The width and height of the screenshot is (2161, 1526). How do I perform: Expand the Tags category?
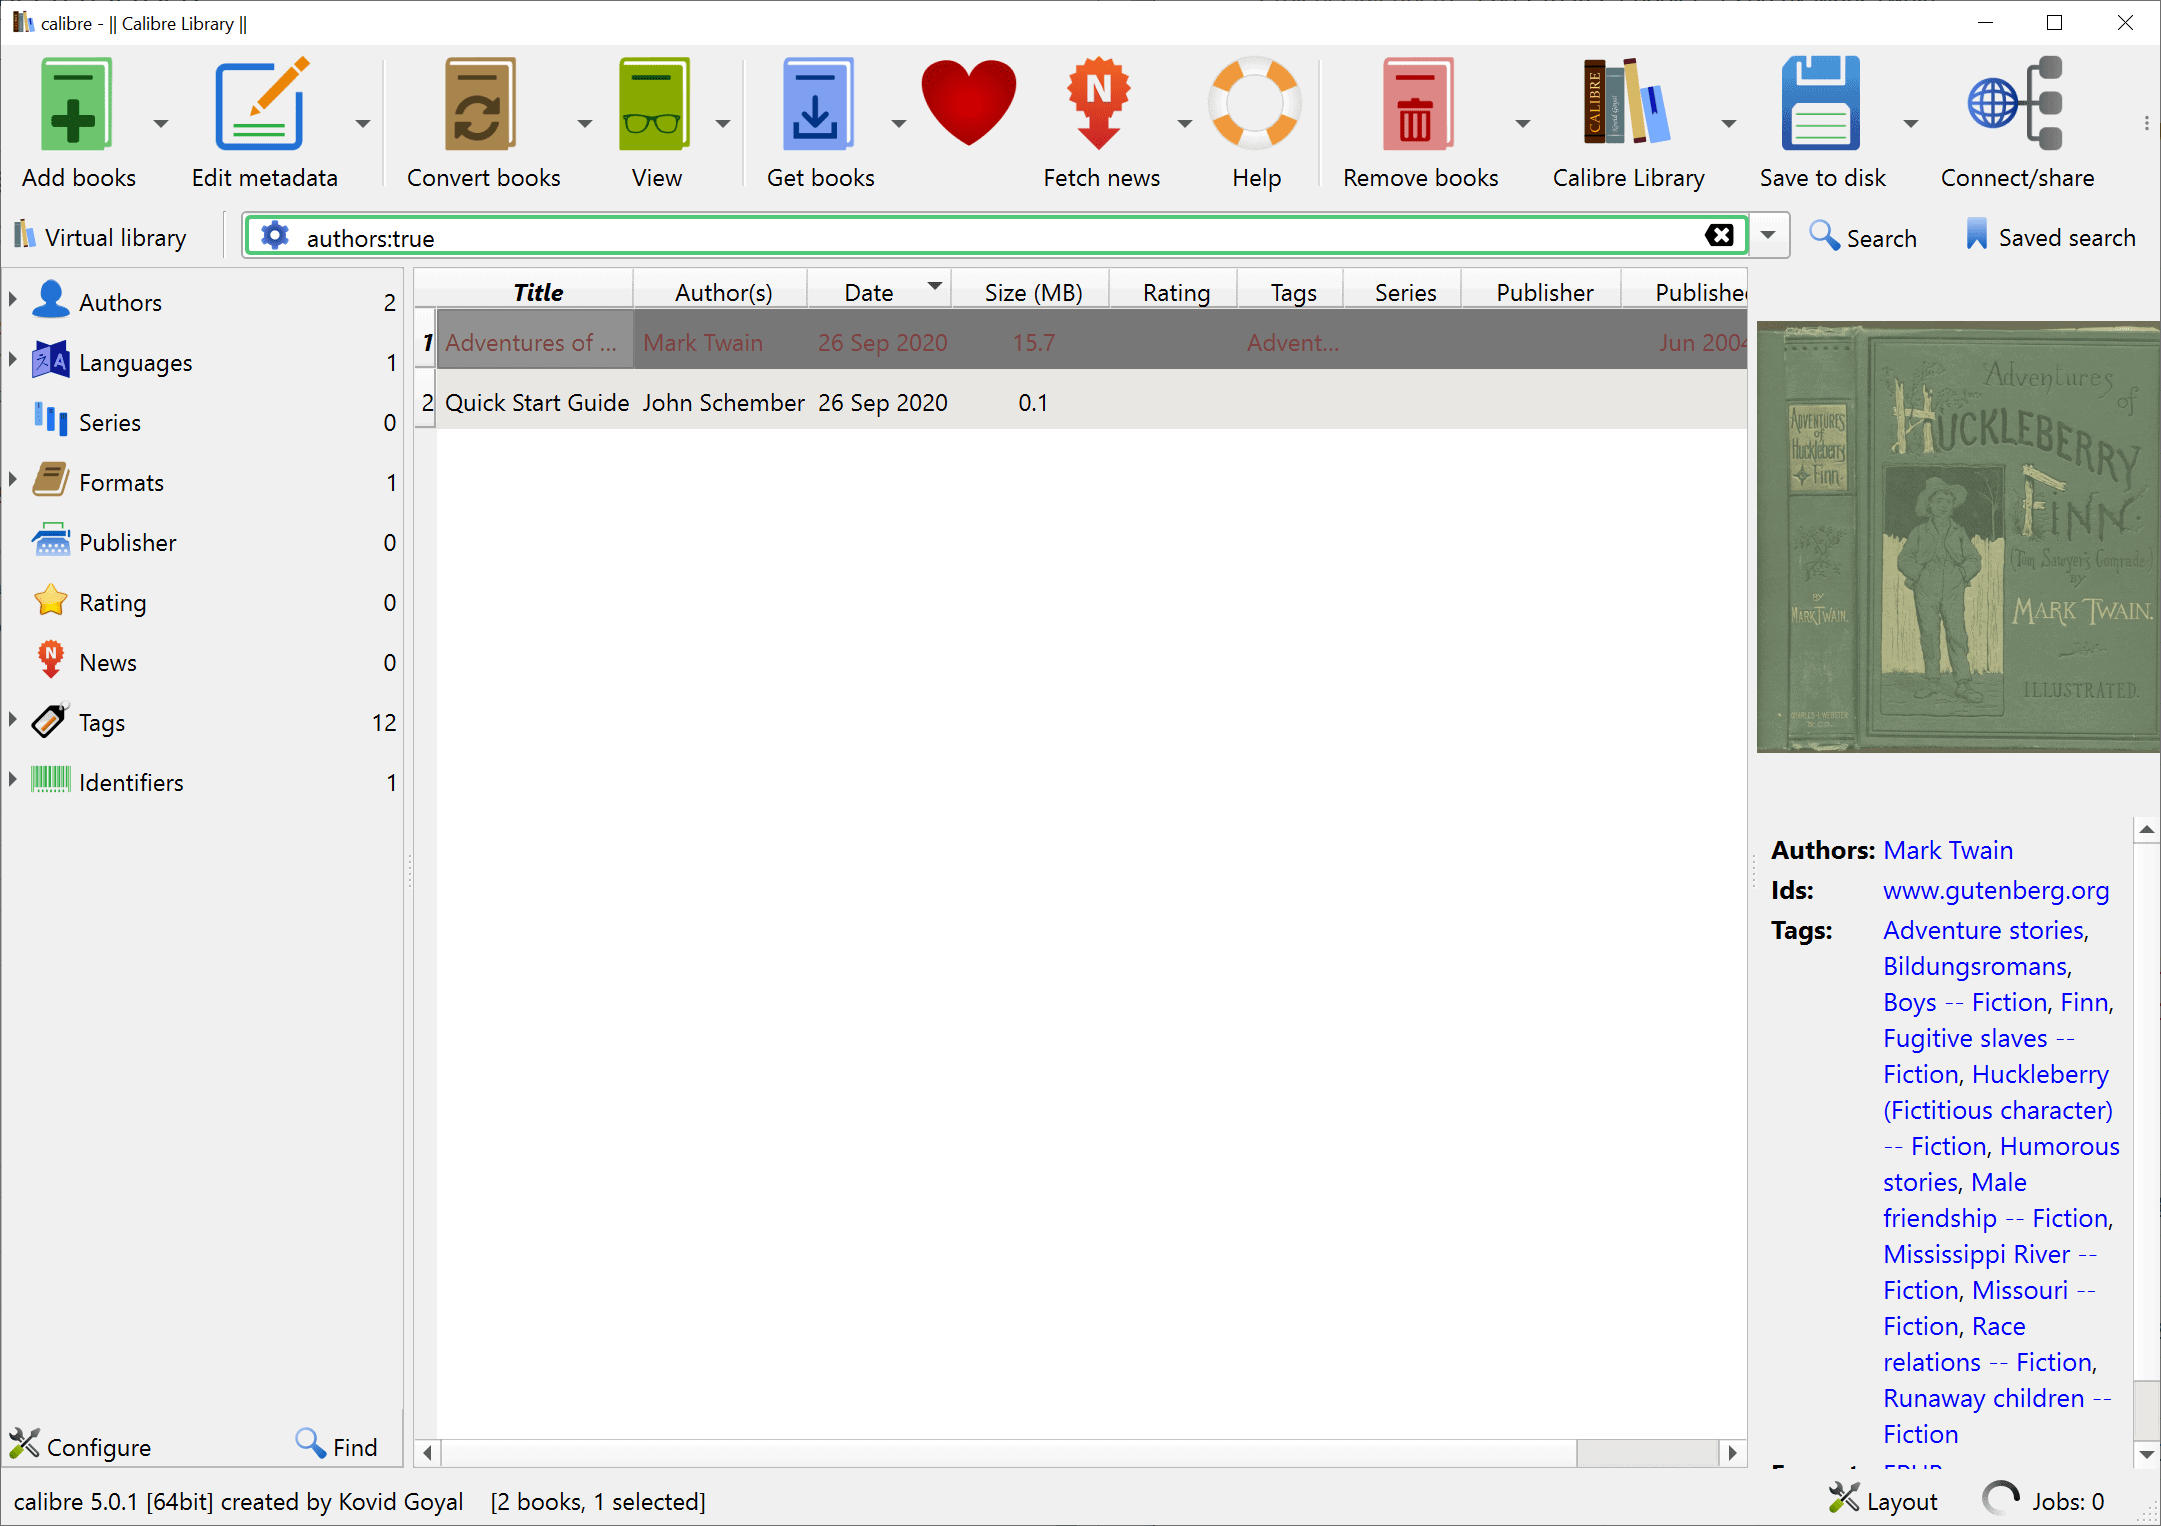point(13,718)
